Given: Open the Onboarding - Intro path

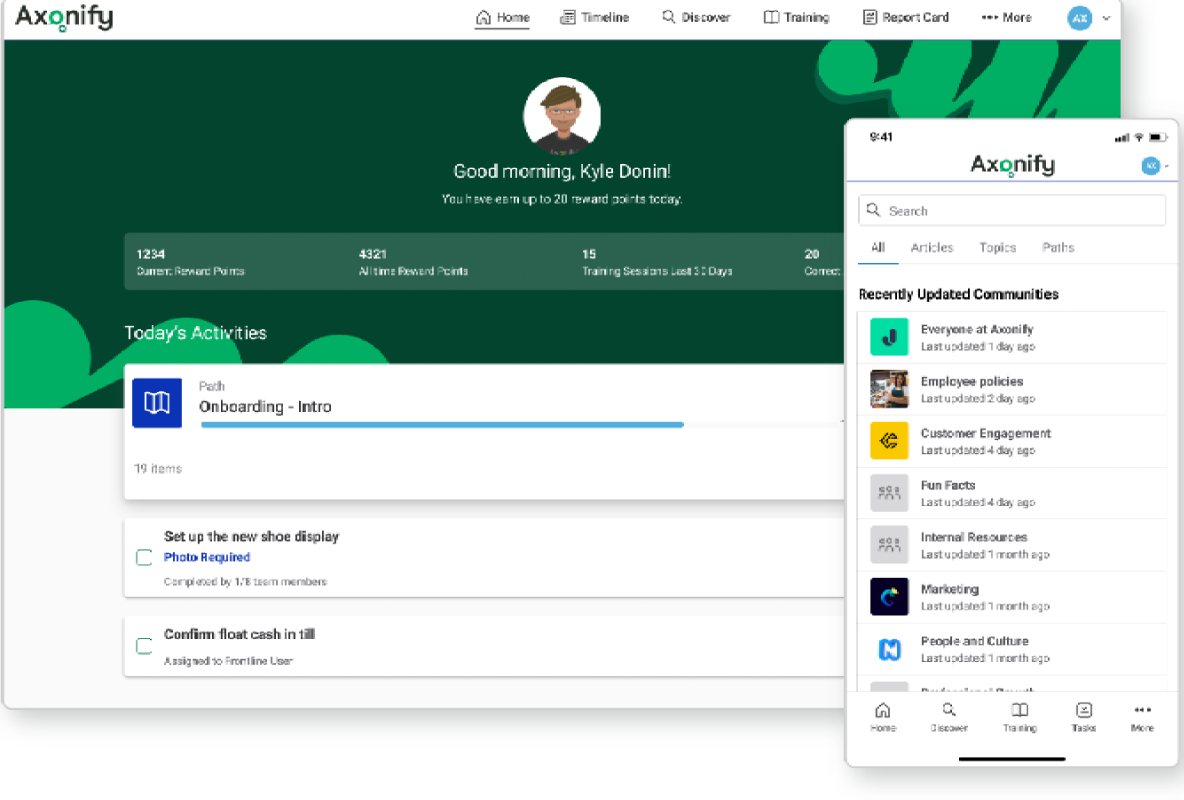Looking at the screenshot, I should [265, 406].
